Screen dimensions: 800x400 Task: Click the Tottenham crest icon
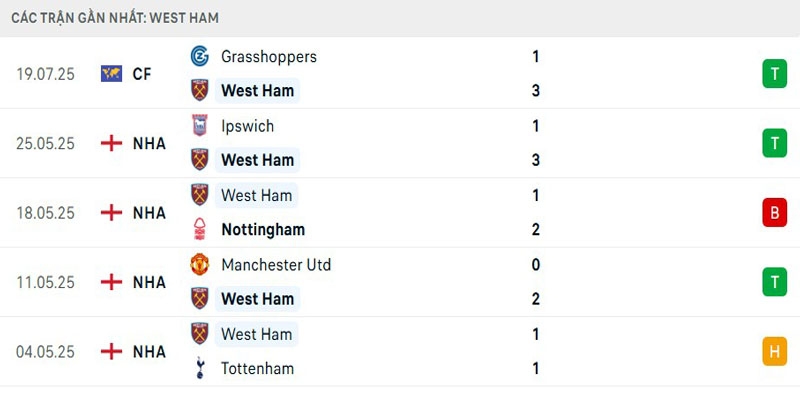(200, 368)
